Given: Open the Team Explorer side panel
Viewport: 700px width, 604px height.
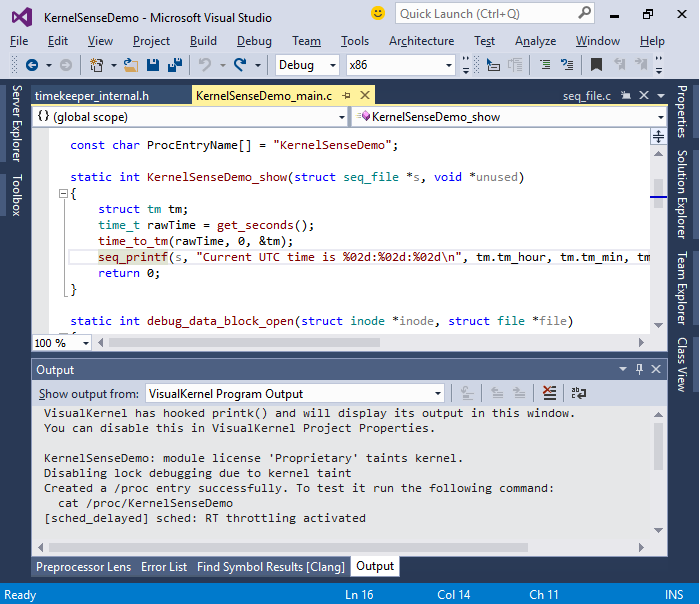Looking at the screenshot, I should [682, 288].
